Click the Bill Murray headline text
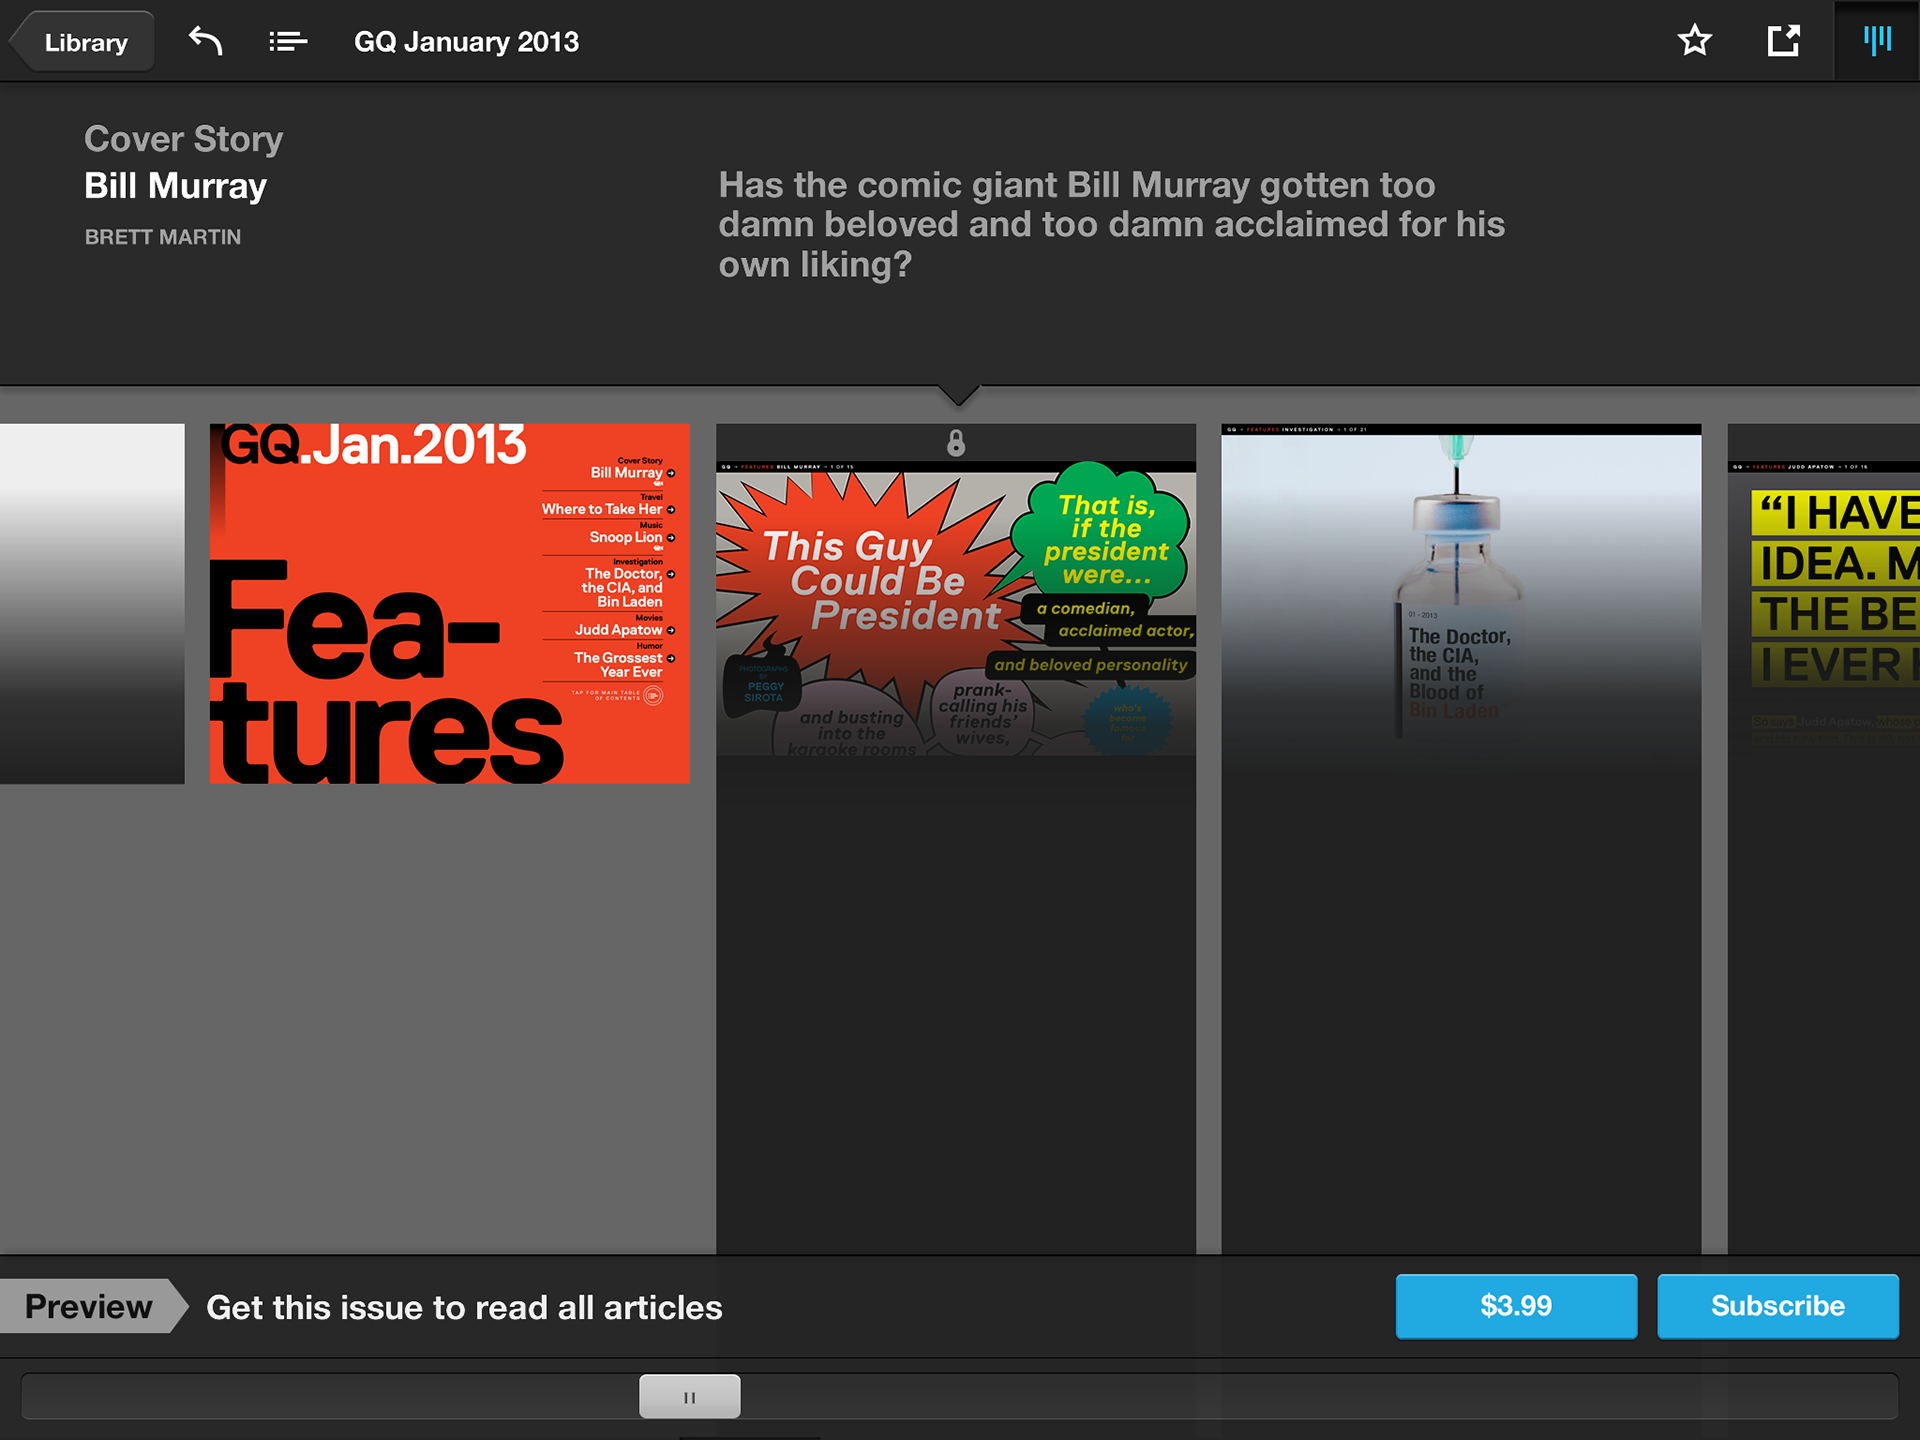This screenshot has height=1440, width=1920. [175, 186]
